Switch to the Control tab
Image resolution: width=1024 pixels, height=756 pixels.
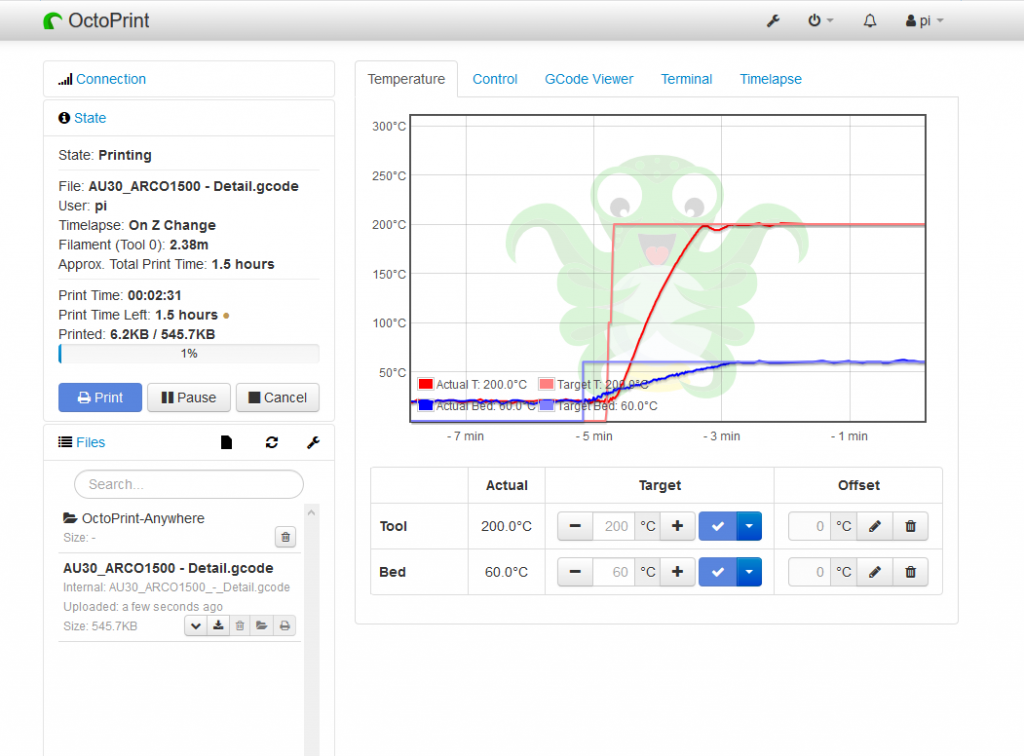pos(495,79)
